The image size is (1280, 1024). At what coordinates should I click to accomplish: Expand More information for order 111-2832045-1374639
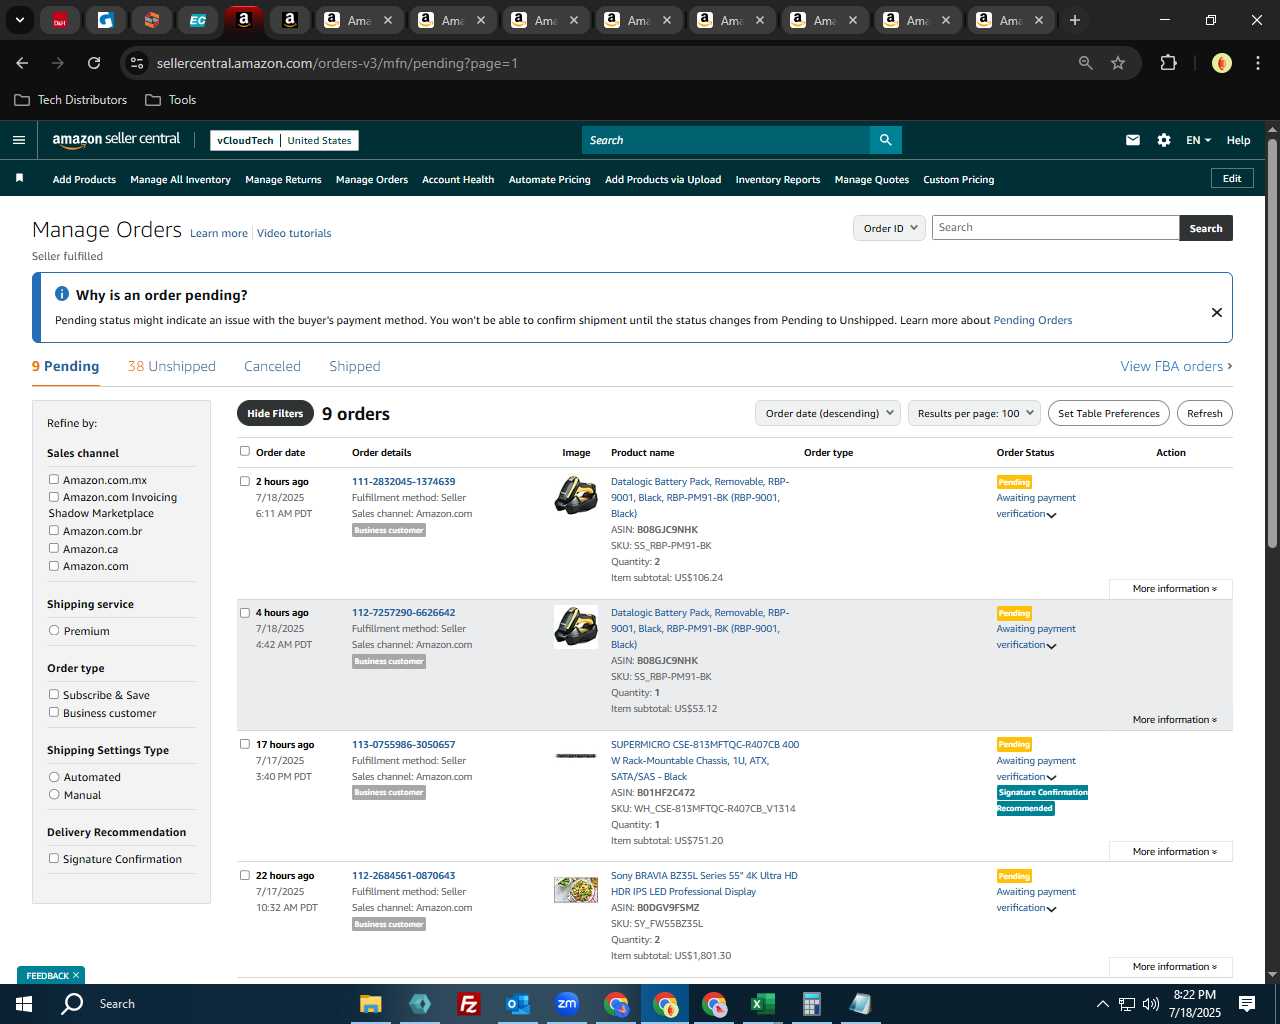[x=1171, y=589]
